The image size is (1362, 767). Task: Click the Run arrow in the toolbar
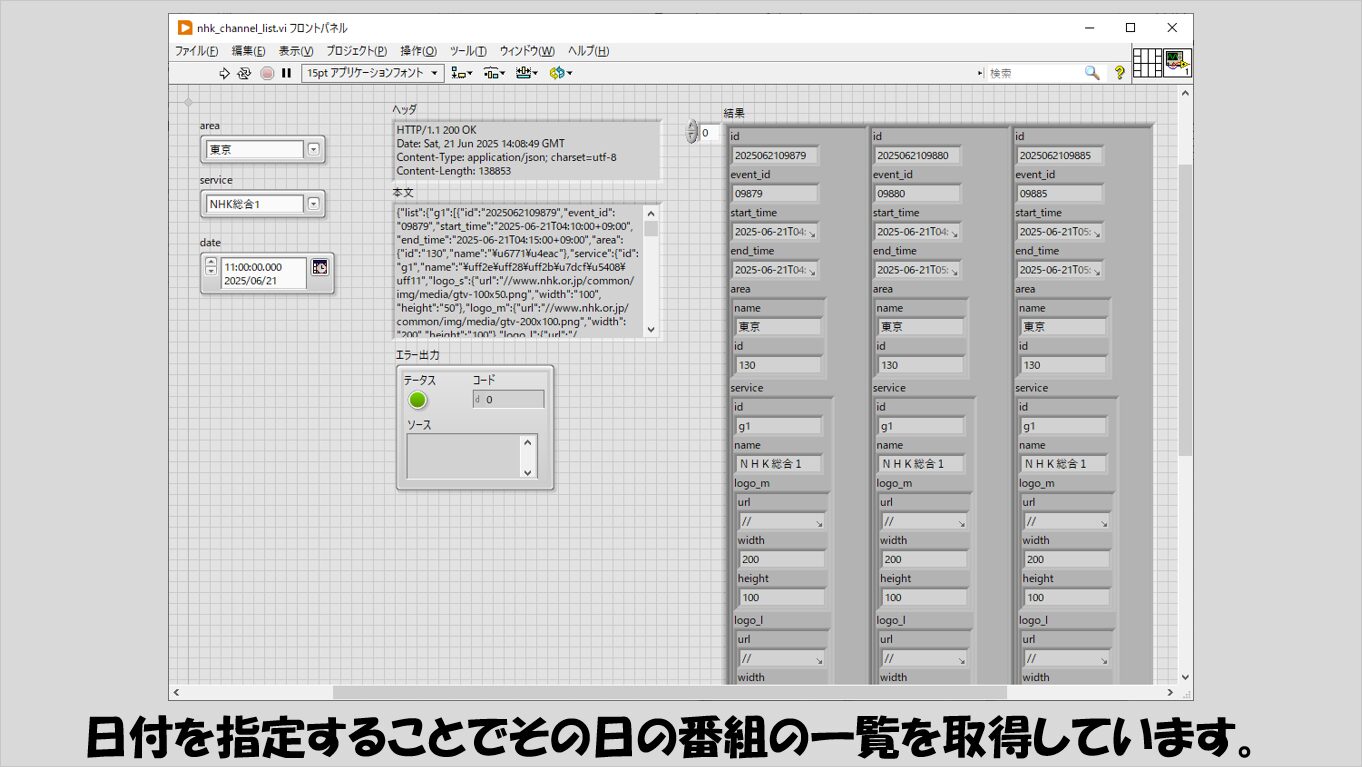(225, 73)
